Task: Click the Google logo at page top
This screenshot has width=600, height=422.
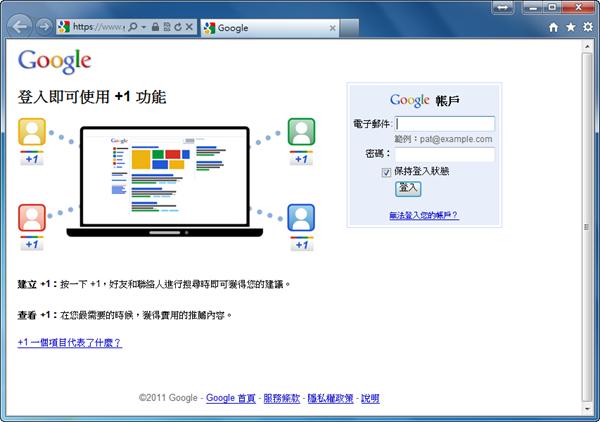Action: [55, 61]
